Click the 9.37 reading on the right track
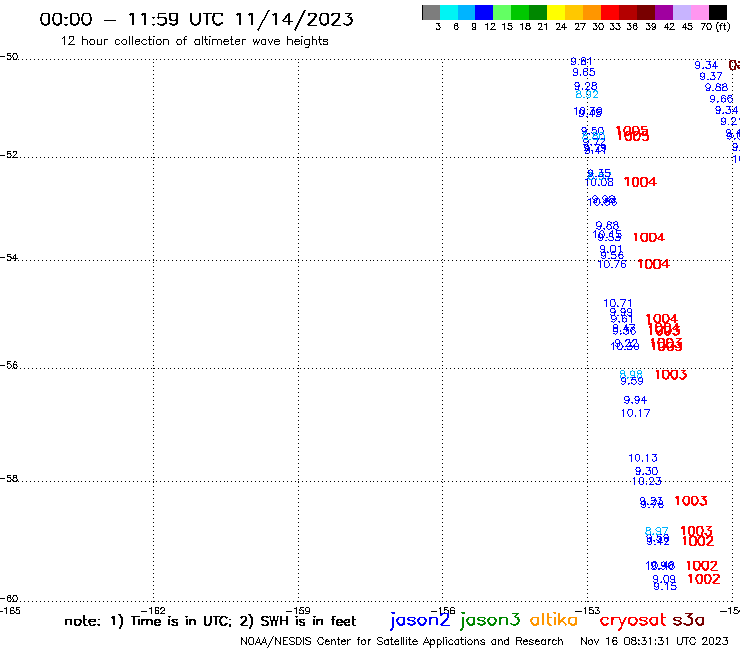Screen dimensions: 740x650 point(711,76)
